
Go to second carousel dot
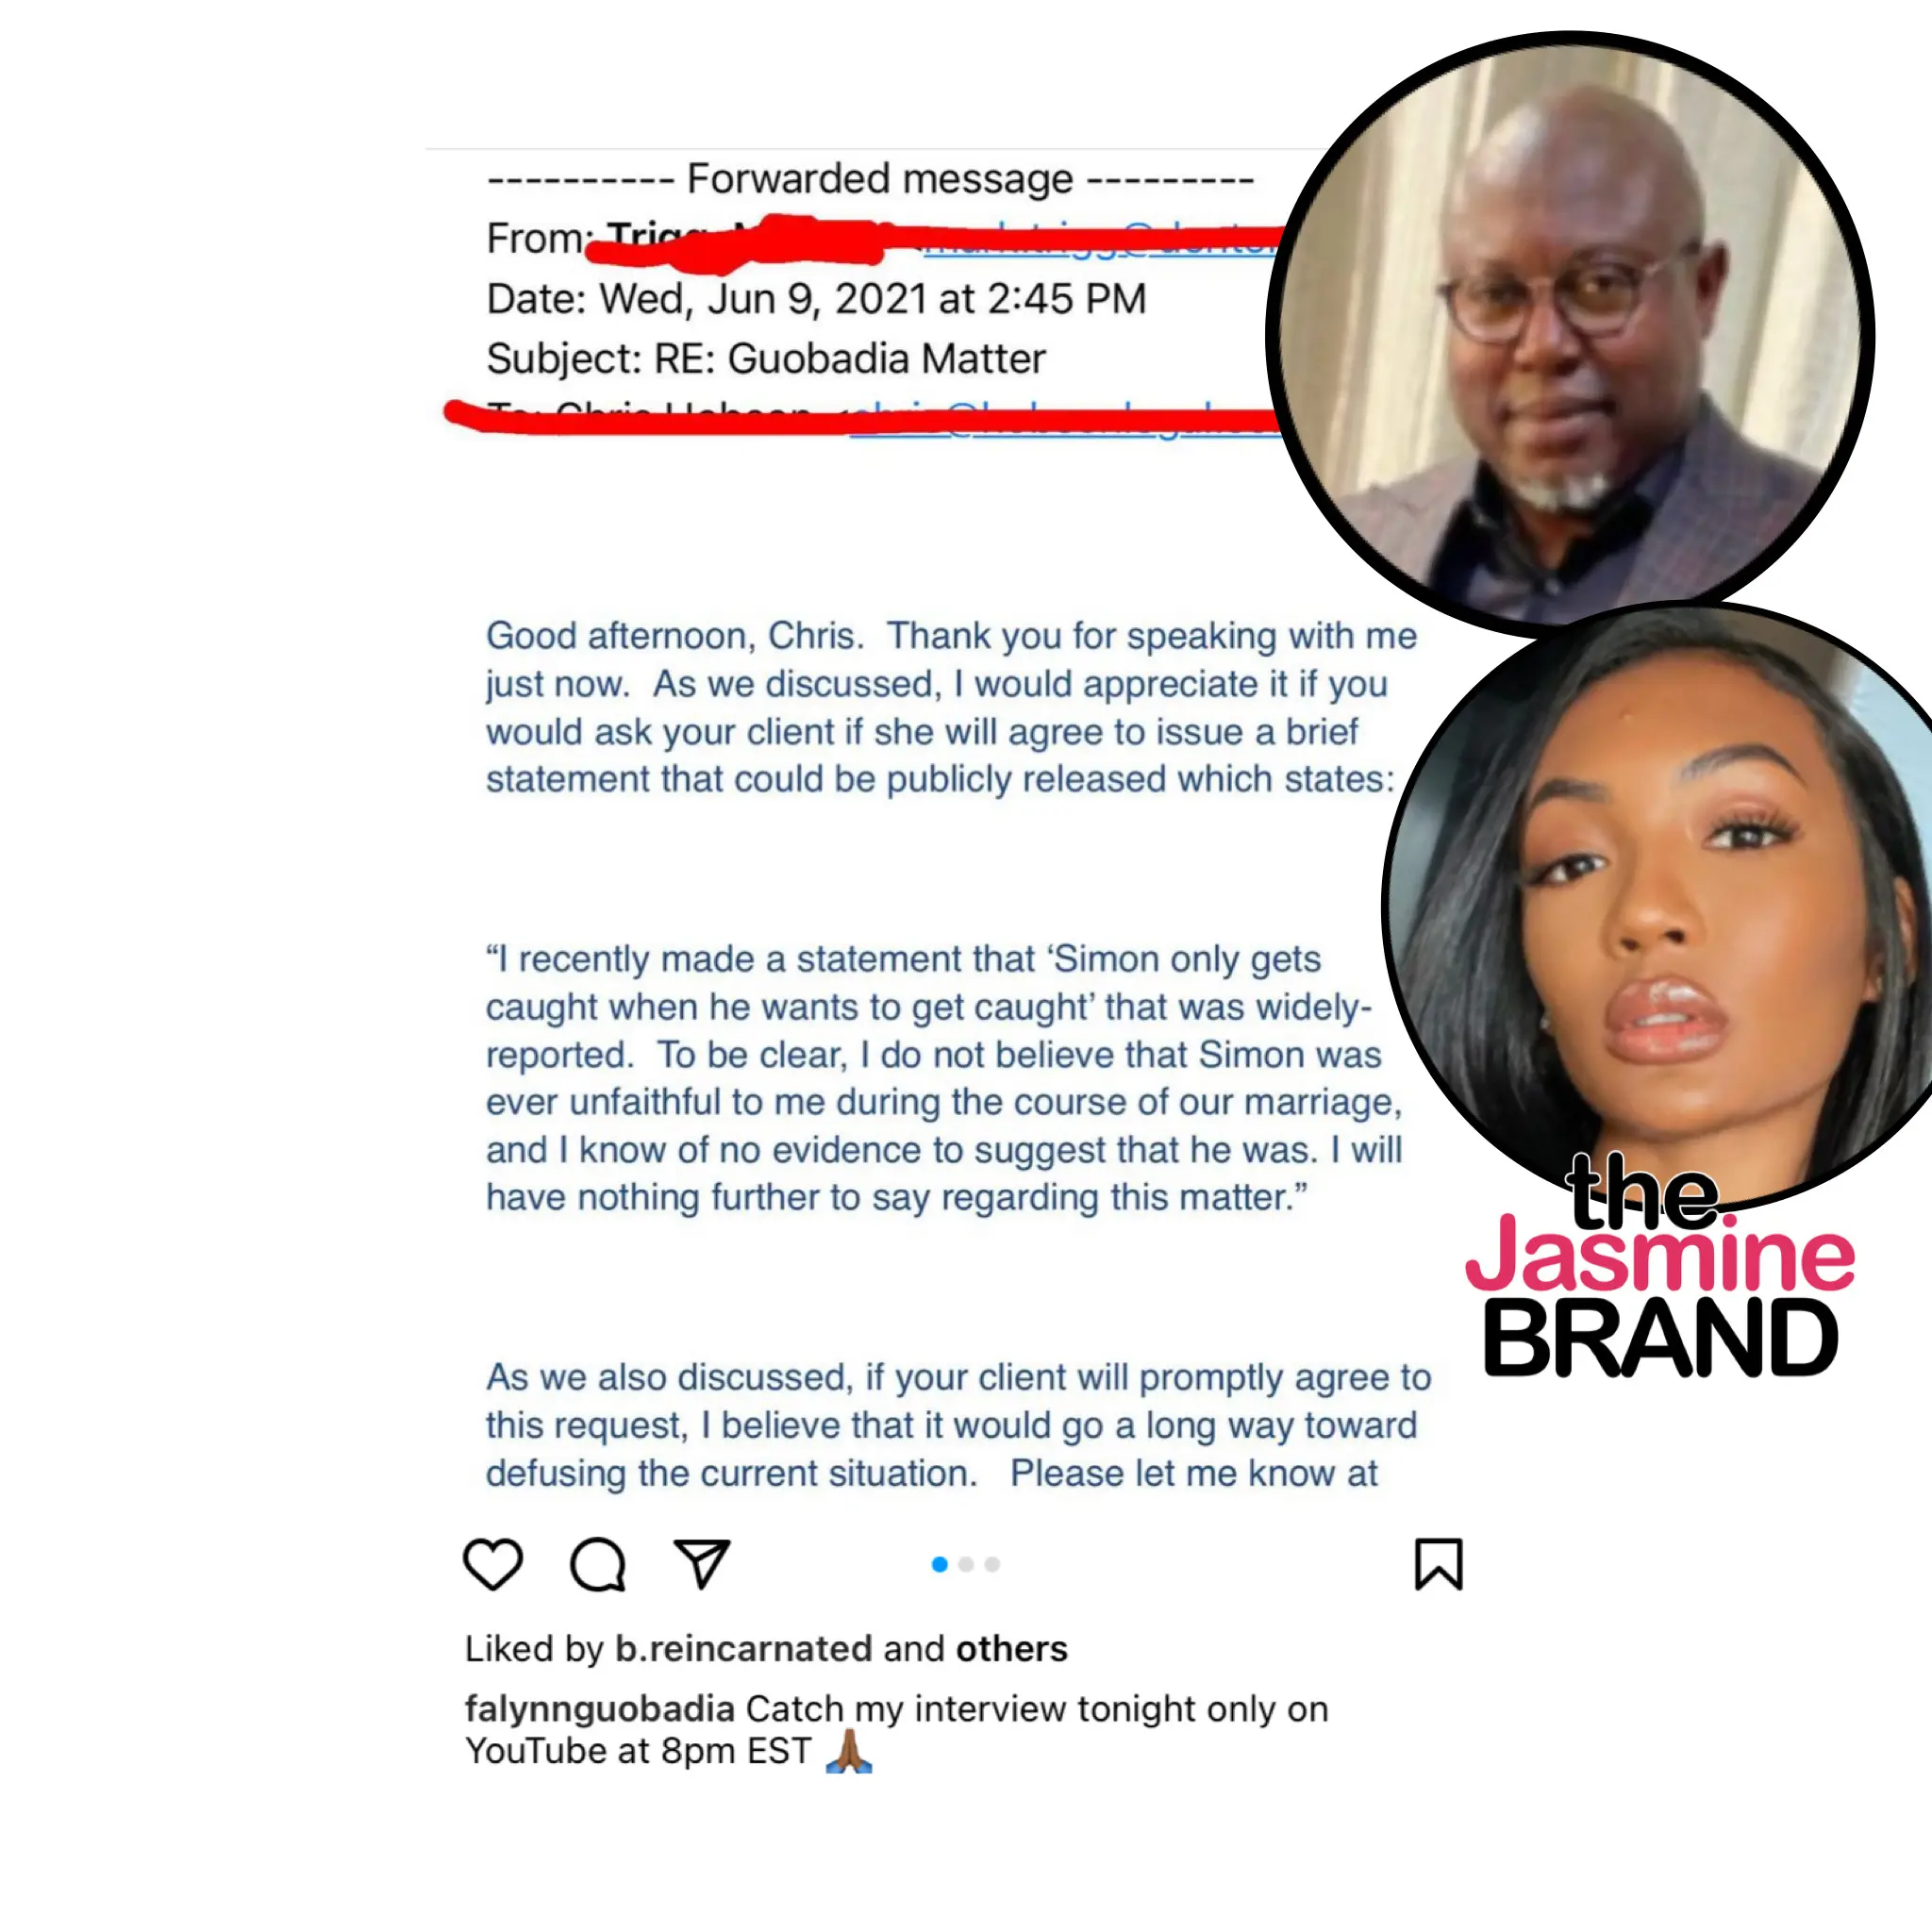coord(966,1564)
